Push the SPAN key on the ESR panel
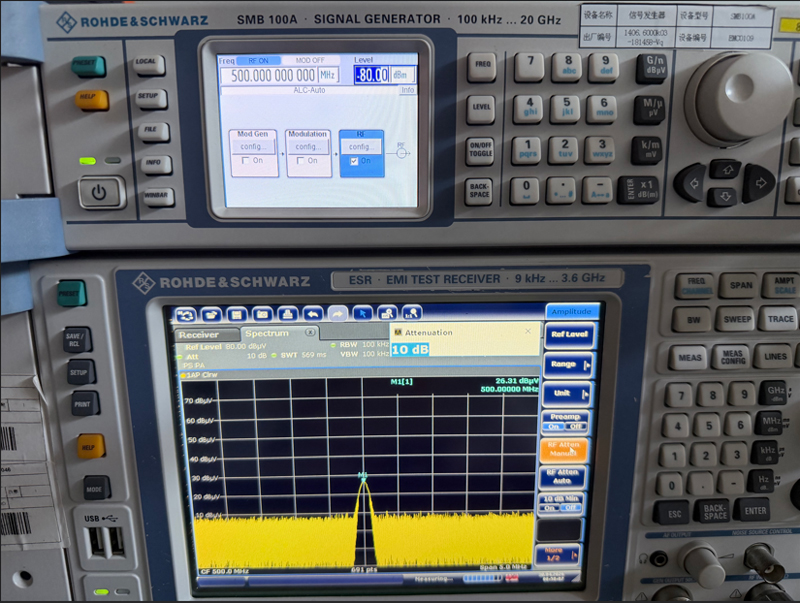The image size is (800, 603). [739, 285]
